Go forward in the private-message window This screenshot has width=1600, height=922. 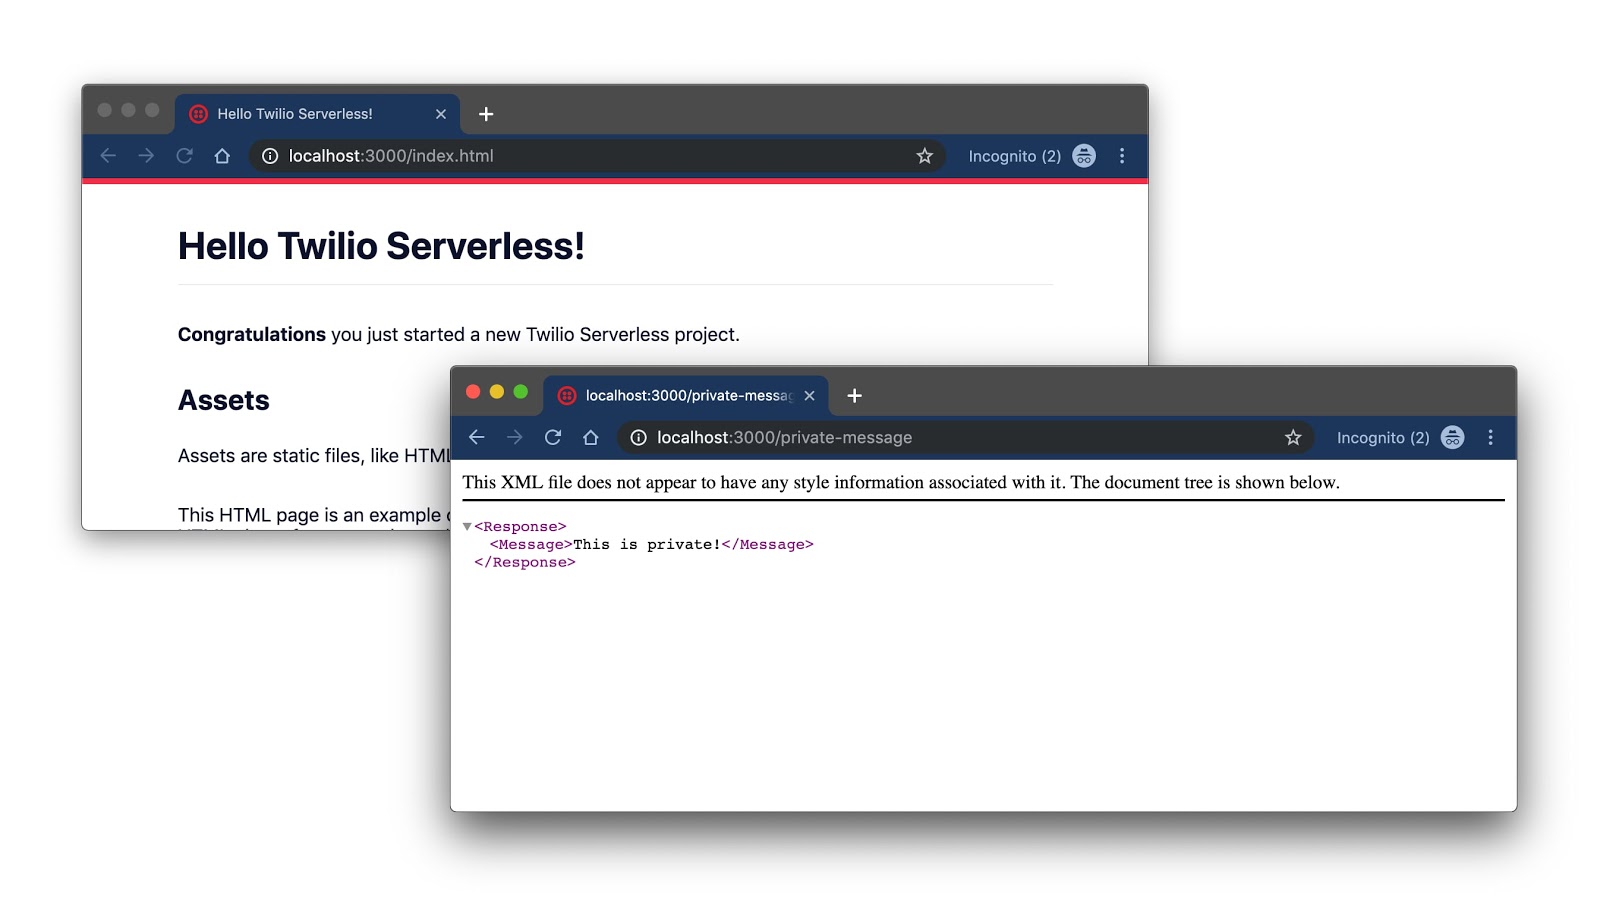[515, 438]
